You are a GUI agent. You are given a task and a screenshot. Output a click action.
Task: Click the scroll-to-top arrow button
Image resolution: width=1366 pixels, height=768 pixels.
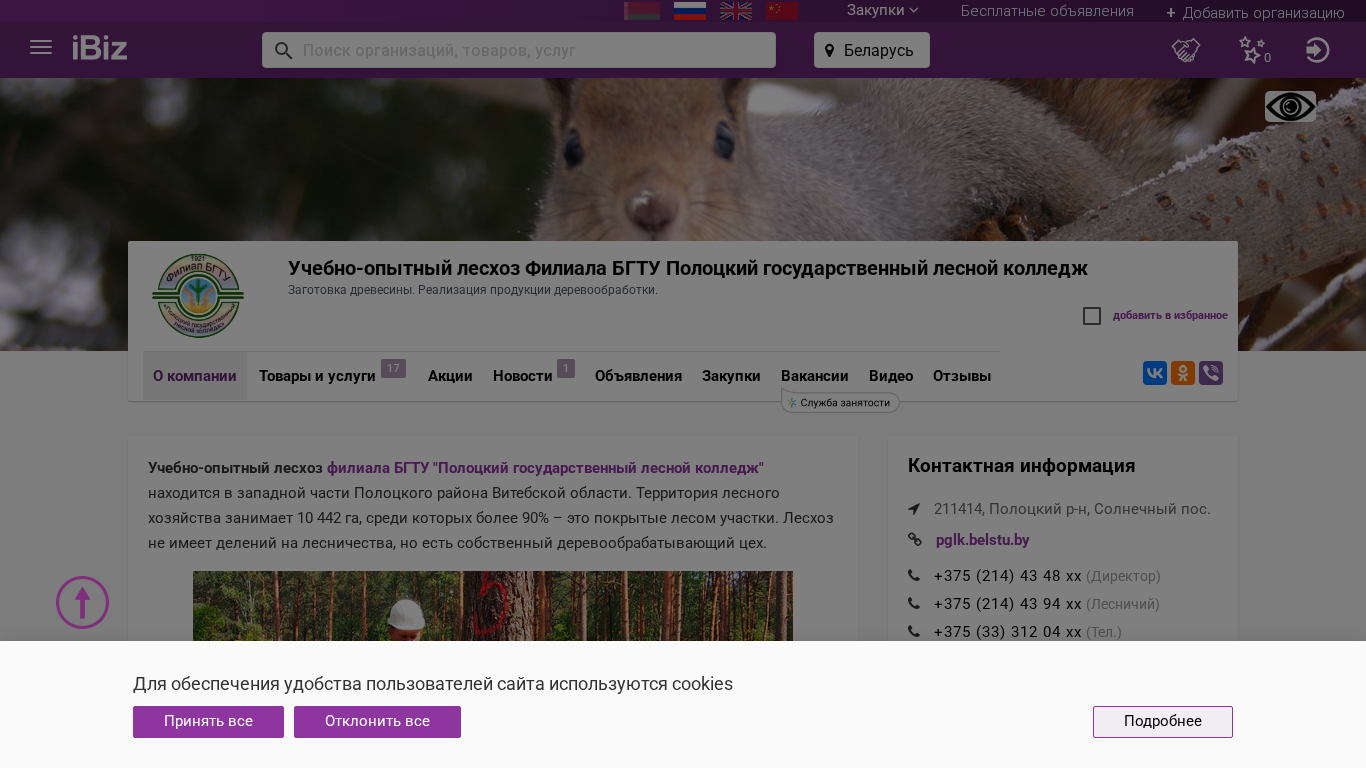coord(82,603)
